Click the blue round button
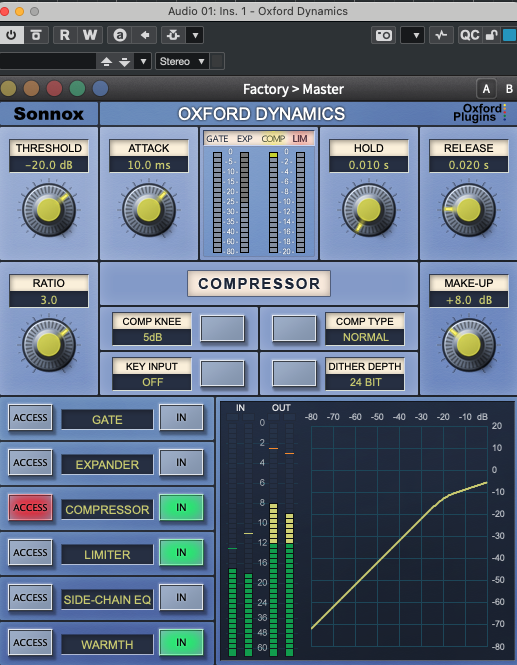Viewport: 517px width, 665px height. coord(100,89)
